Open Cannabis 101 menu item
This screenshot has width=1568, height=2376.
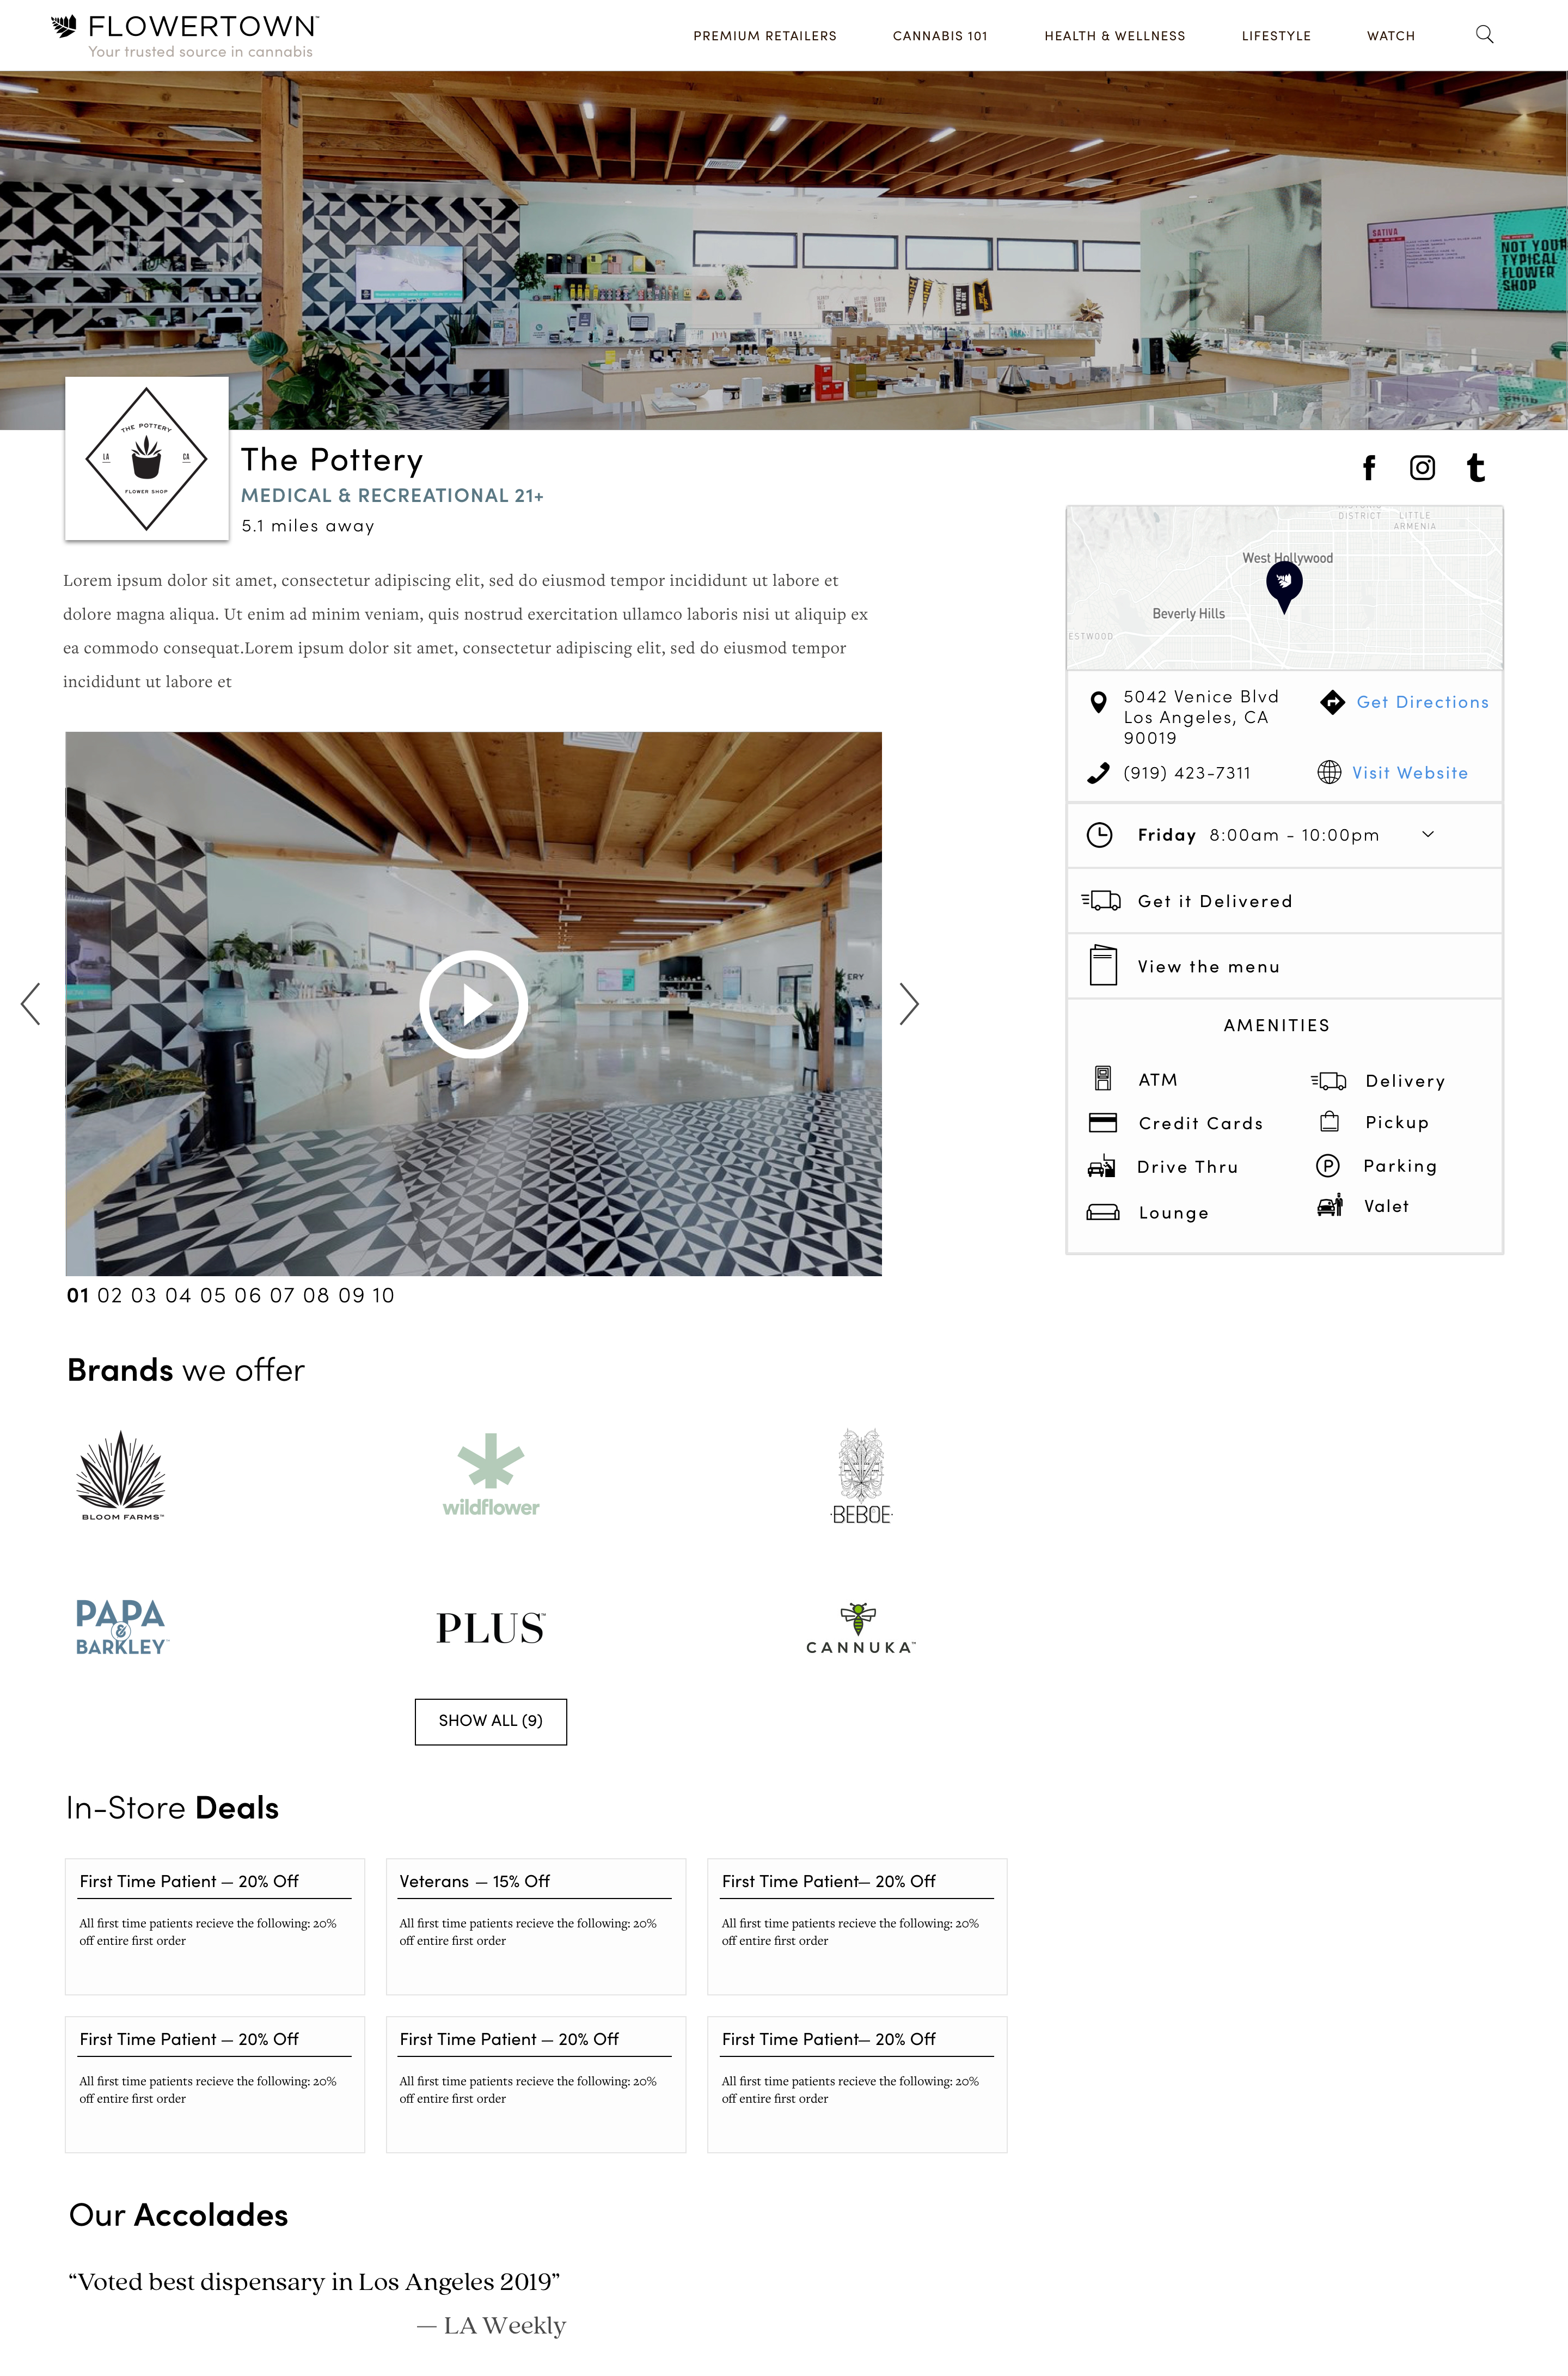pyautogui.click(x=939, y=36)
